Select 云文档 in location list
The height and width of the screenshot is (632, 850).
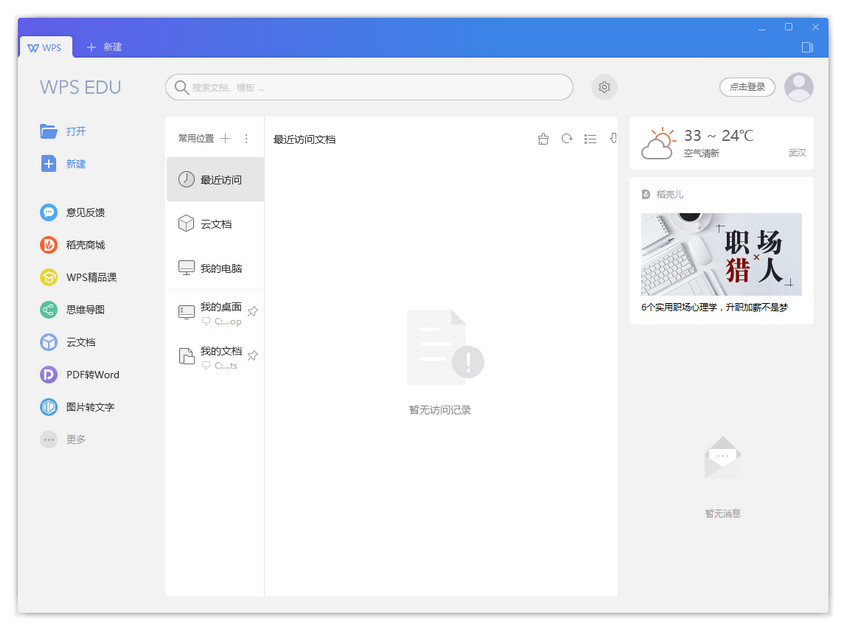[215, 224]
